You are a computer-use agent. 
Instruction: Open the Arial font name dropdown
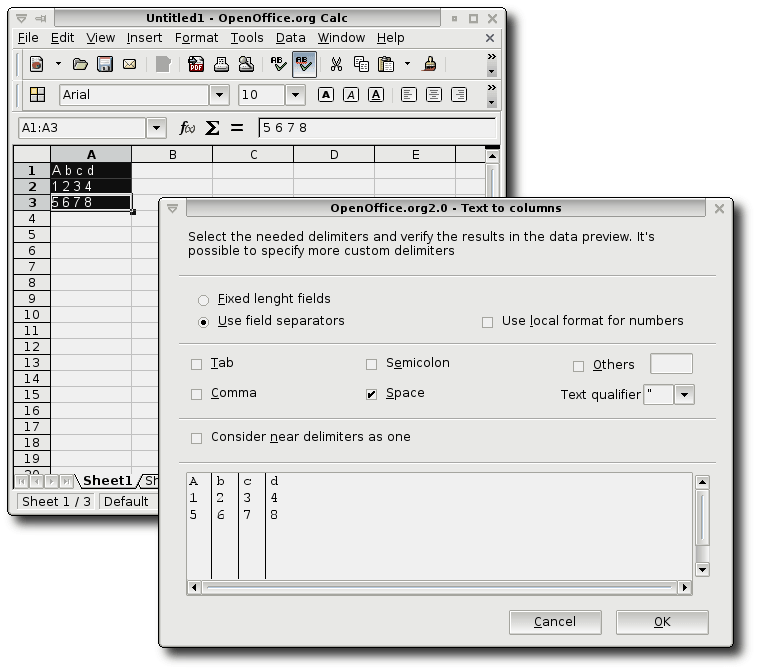pos(219,95)
